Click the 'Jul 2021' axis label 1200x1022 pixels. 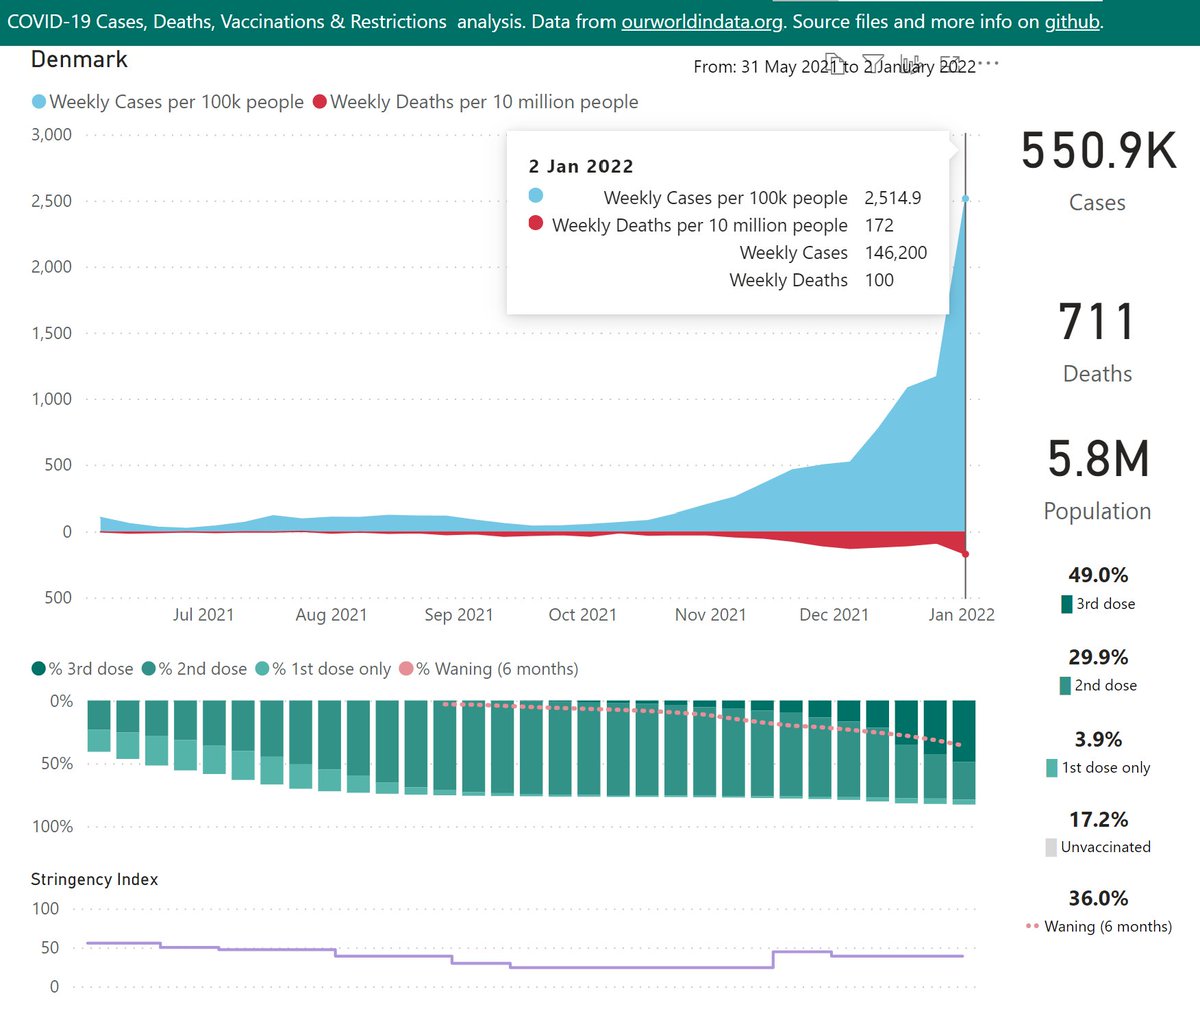point(203,615)
